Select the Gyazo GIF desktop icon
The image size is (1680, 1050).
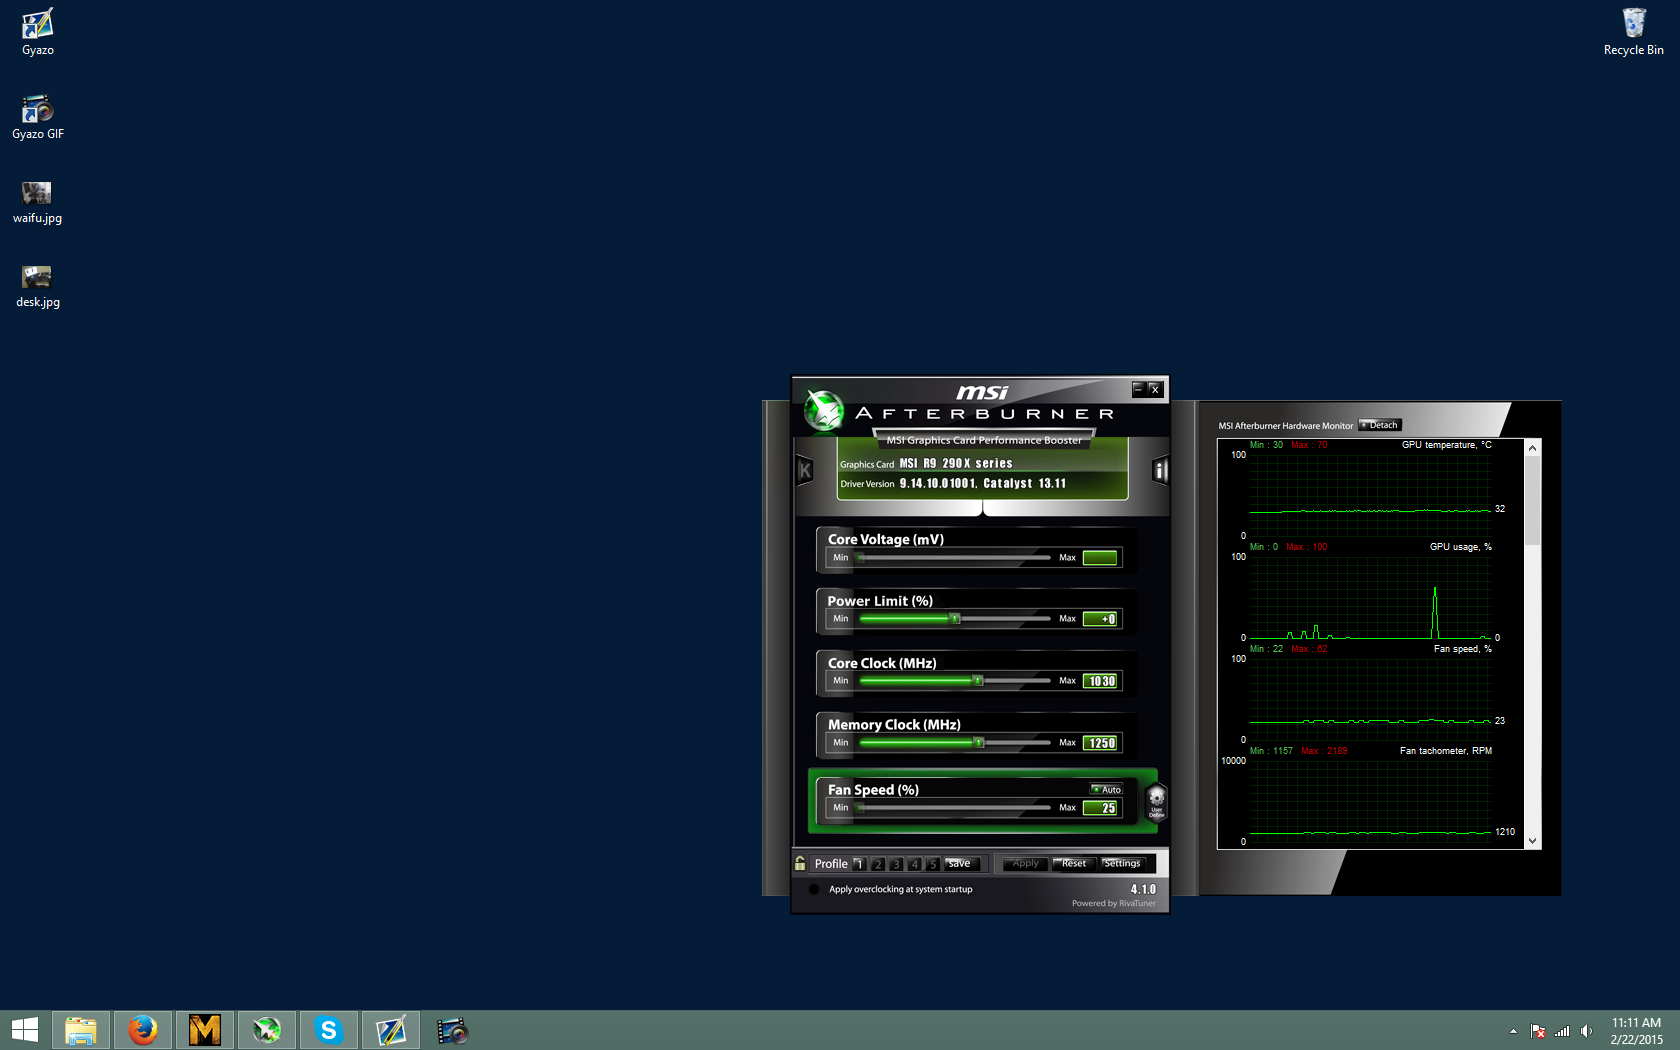[38, 116]
